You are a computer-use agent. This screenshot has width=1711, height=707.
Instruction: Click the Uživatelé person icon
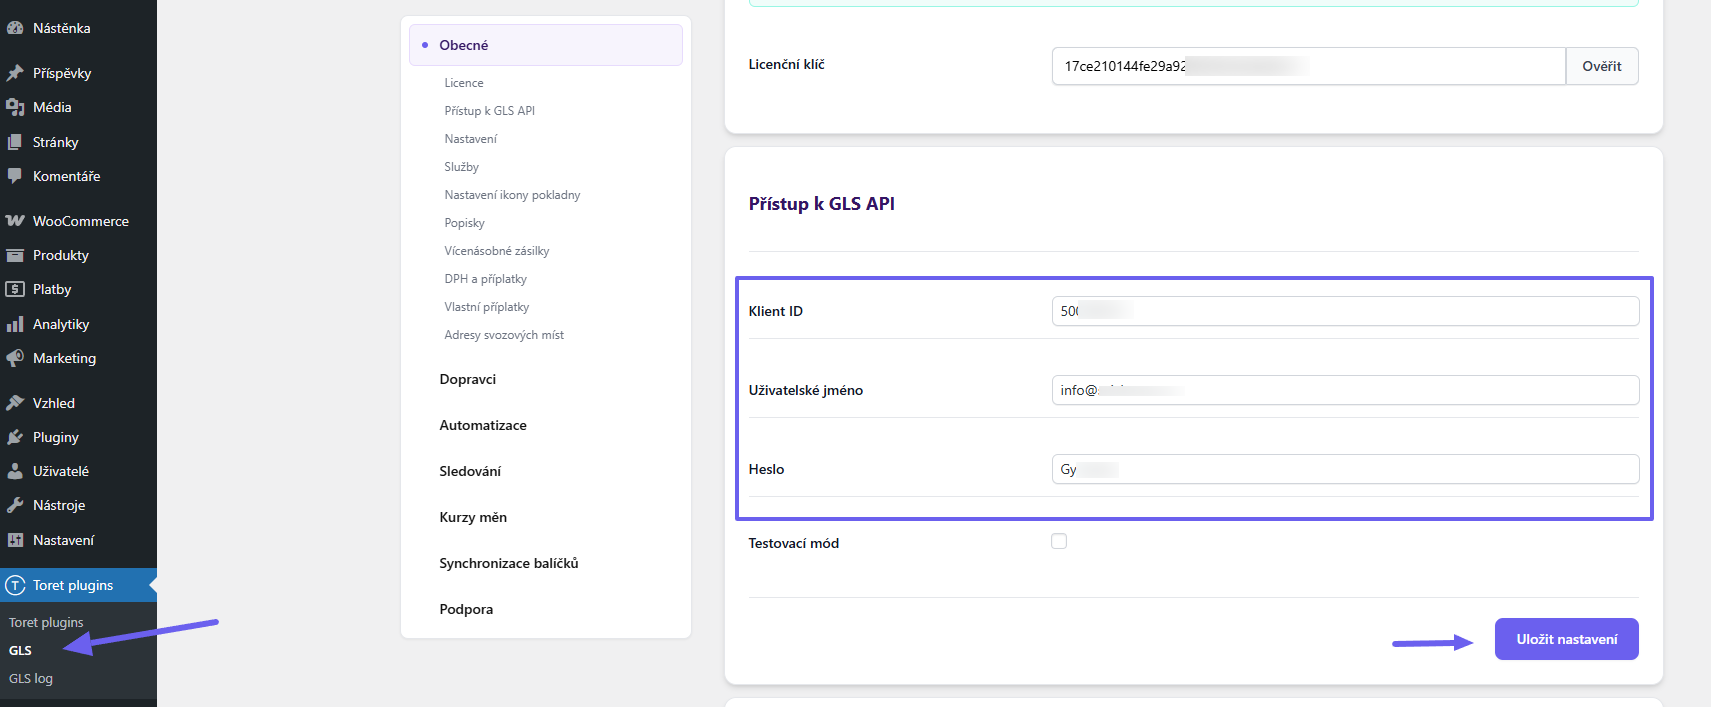(x=15, y=471)
